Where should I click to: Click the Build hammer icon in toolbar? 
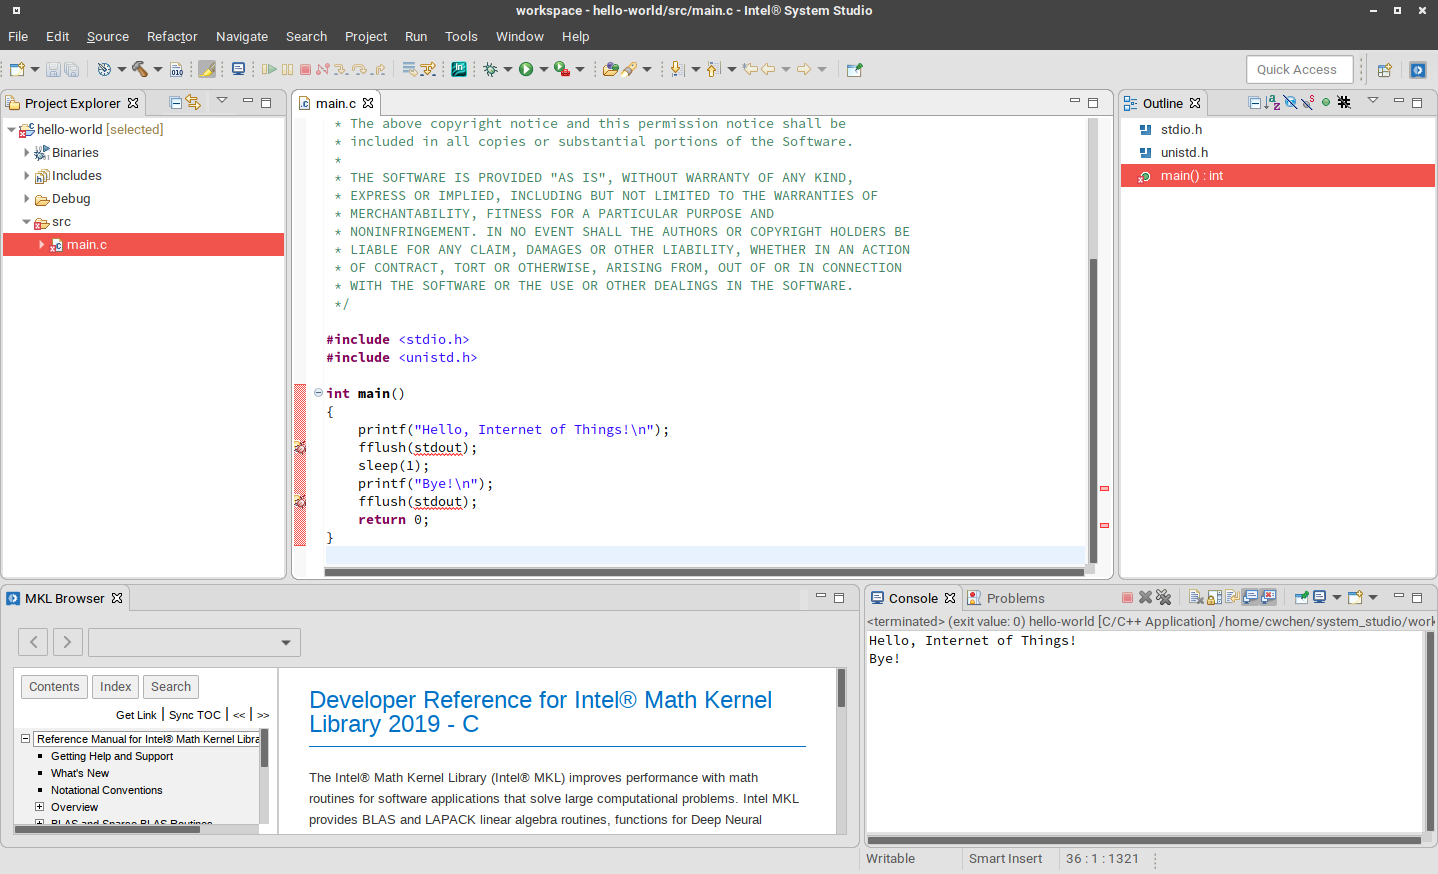pos(140,69)
